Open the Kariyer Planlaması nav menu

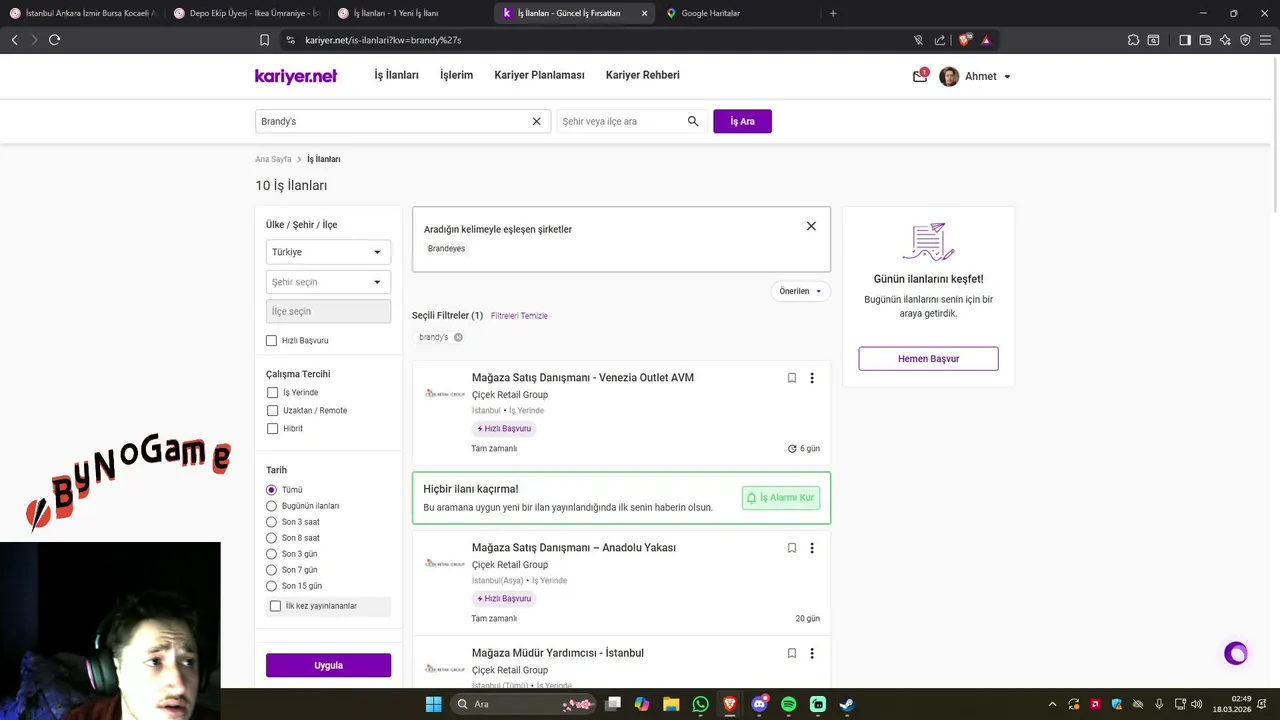pyautogui.click(x=539, y=75)
